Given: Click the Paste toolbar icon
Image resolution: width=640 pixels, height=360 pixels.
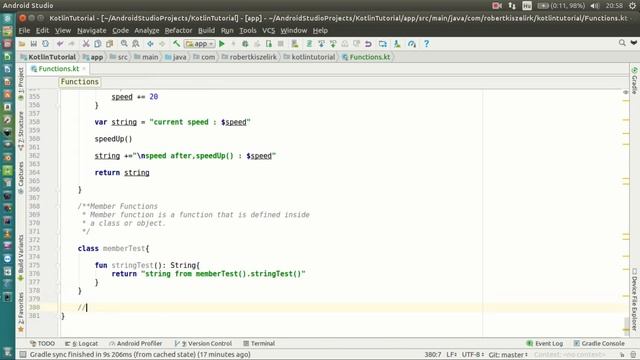Looking at the screenshot, I should click(x=109, y=44).
